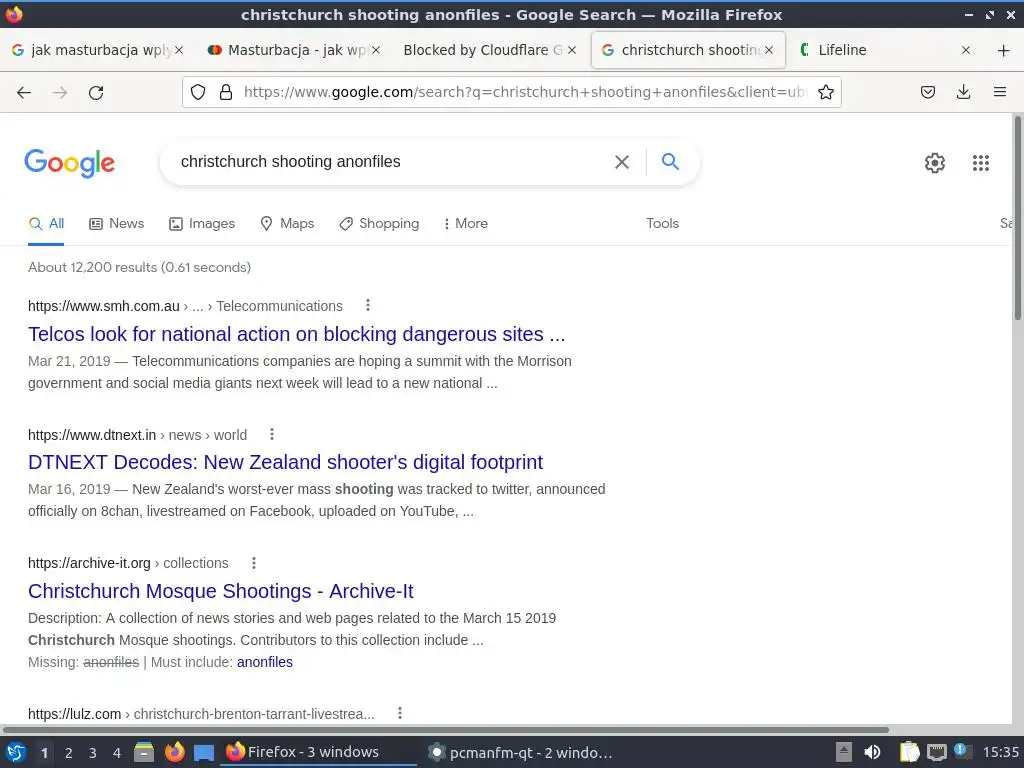Select the Images search filter
Viewport: 1024px width, 768px height.
click(202, 223)
